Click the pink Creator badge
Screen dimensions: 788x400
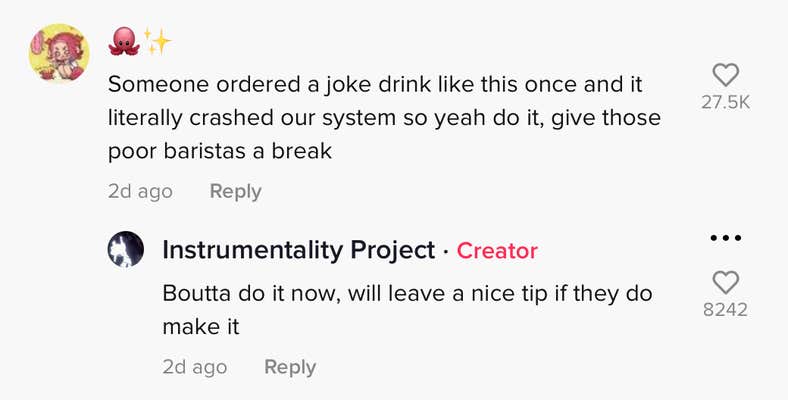(x=497, y=251)
